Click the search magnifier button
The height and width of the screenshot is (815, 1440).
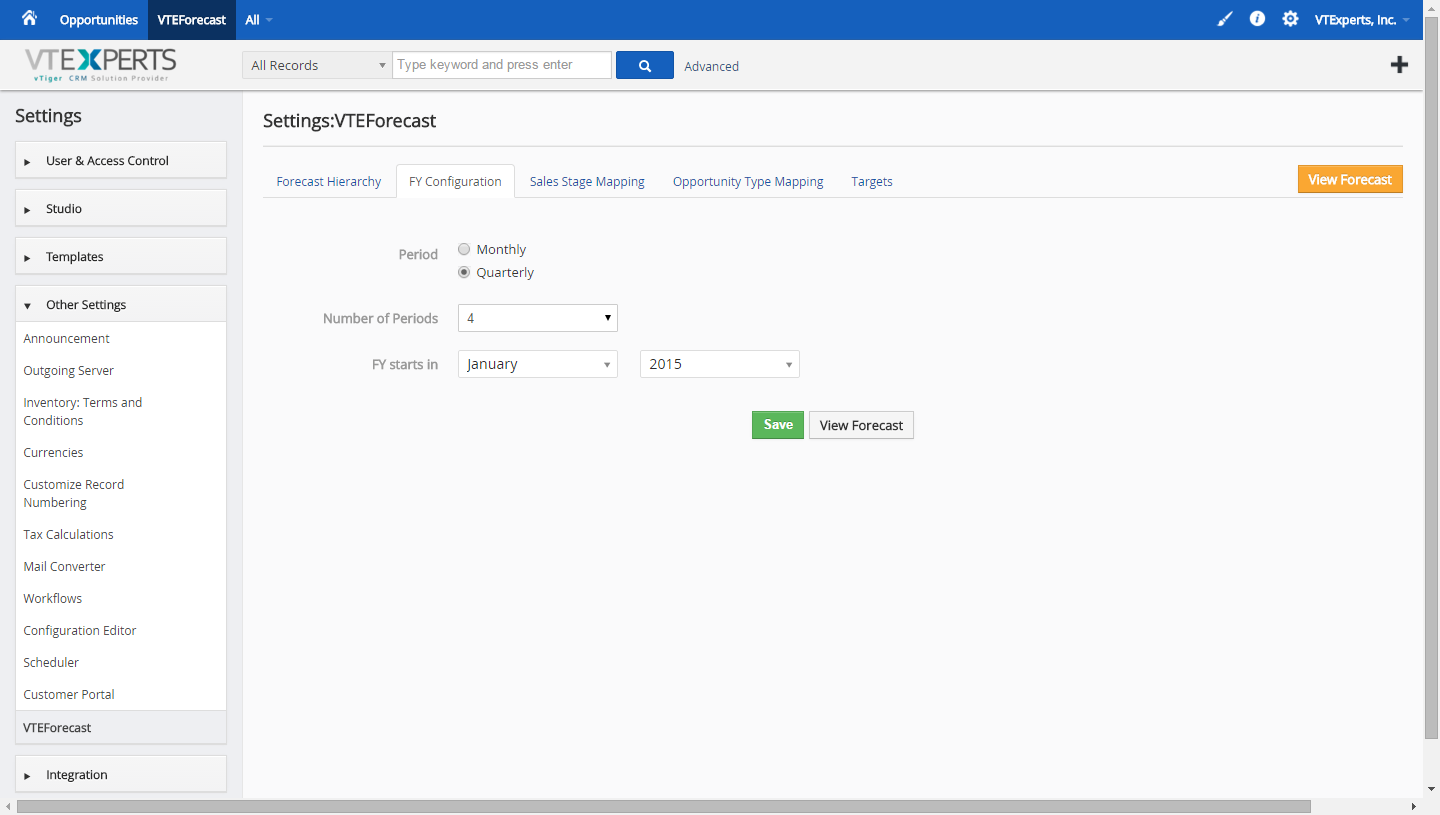pos(645,65)
